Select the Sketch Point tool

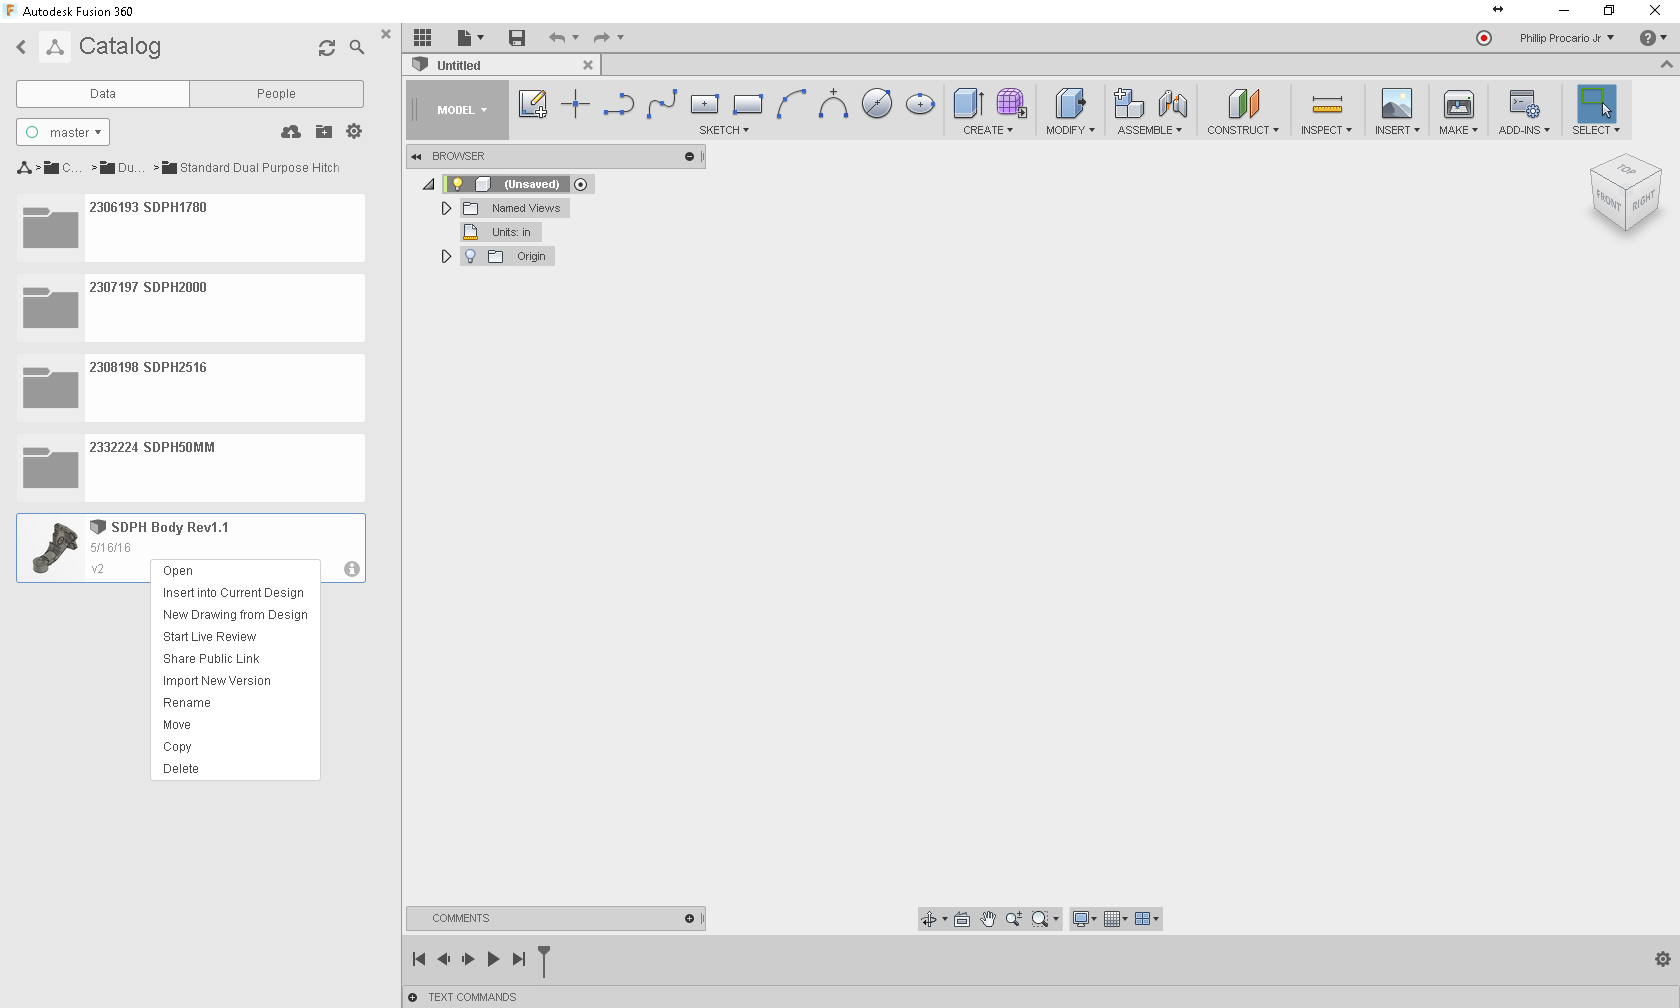coord(575,103)
